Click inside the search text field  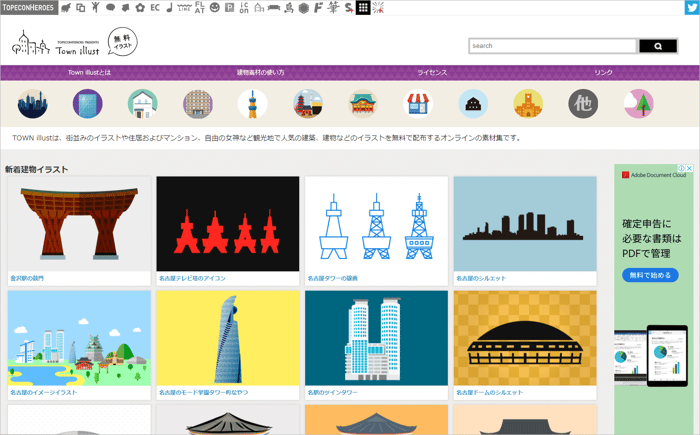(552, 46)
